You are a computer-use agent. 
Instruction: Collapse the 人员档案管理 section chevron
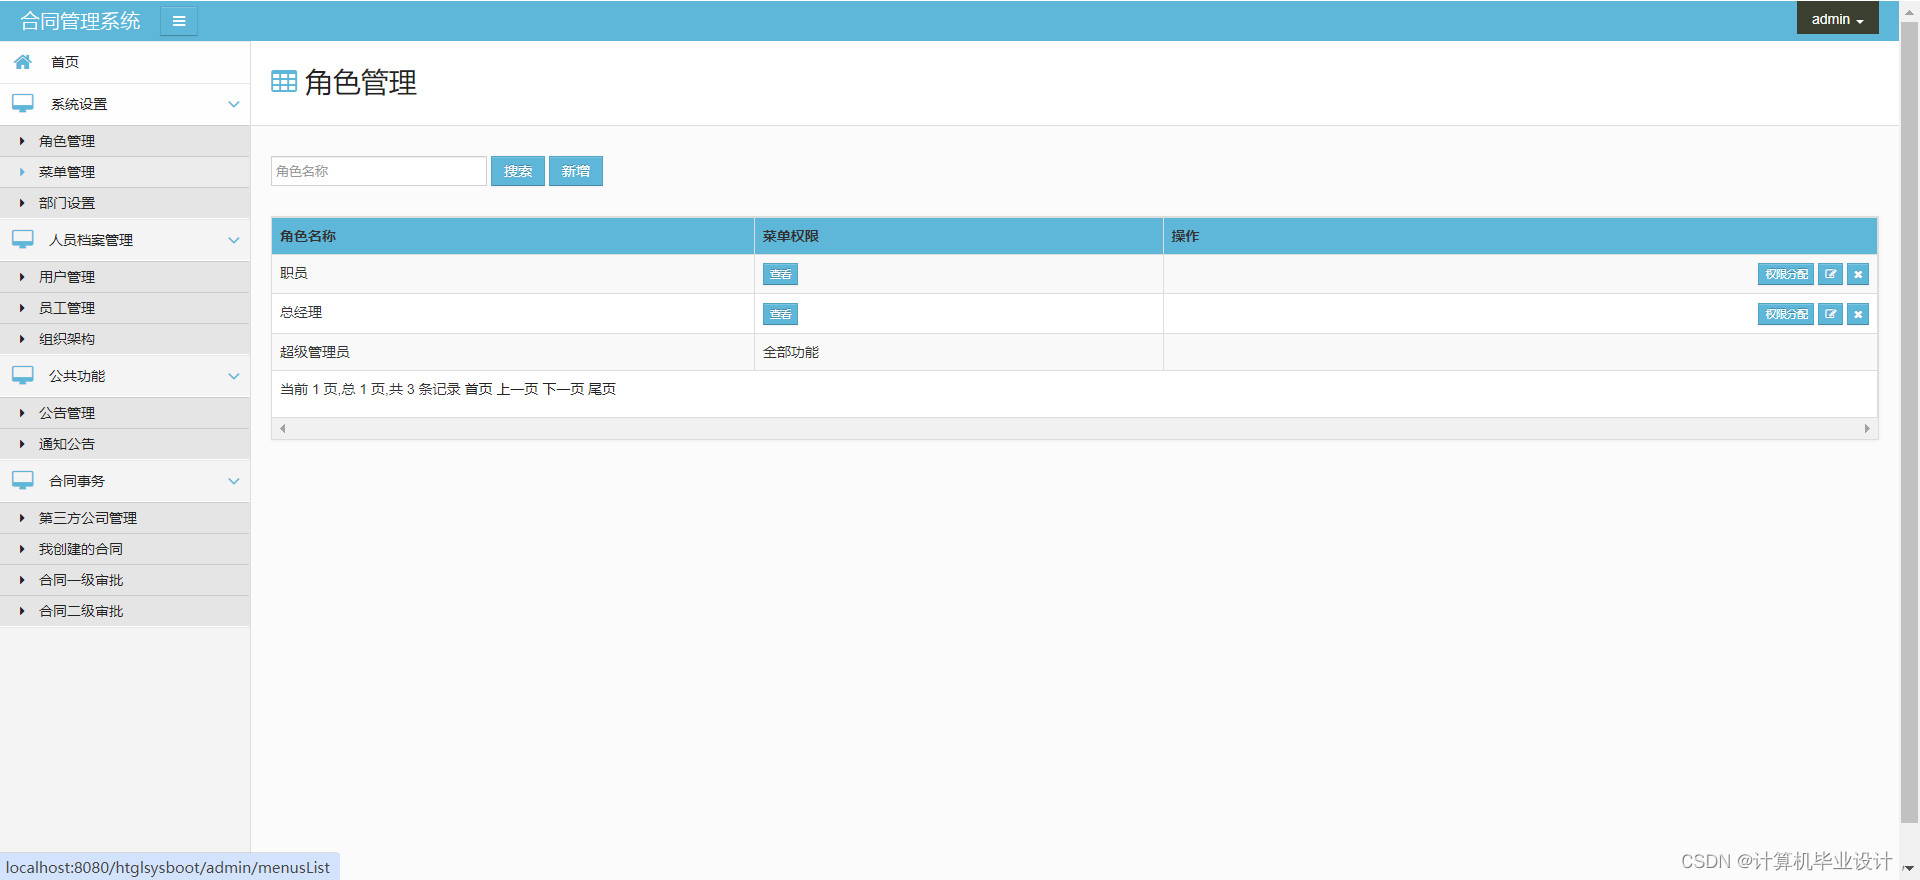coord(234,240)
